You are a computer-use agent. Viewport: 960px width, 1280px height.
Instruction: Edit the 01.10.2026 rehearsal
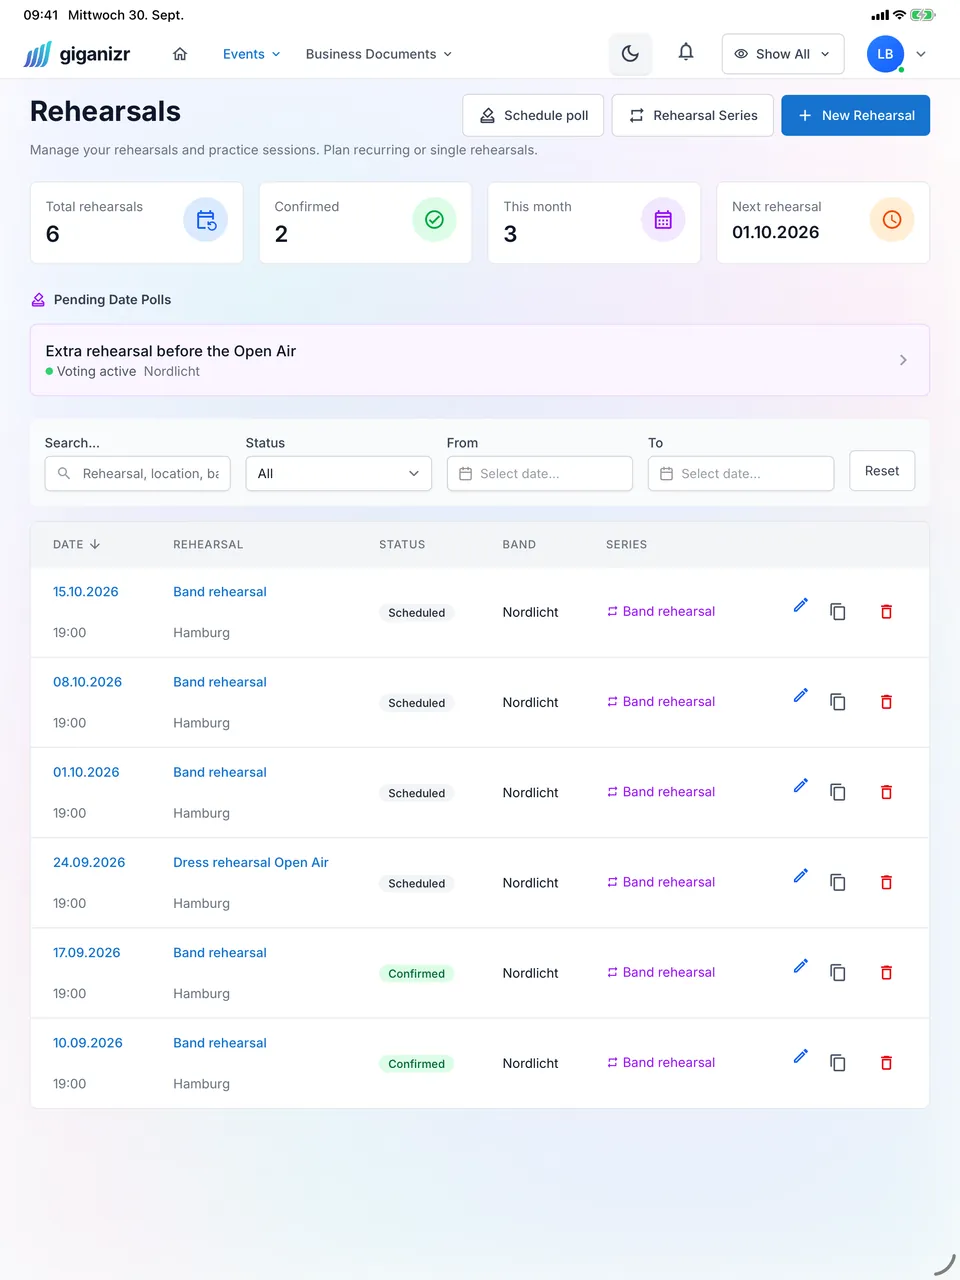pyautogui.click(x=801, y=785)
